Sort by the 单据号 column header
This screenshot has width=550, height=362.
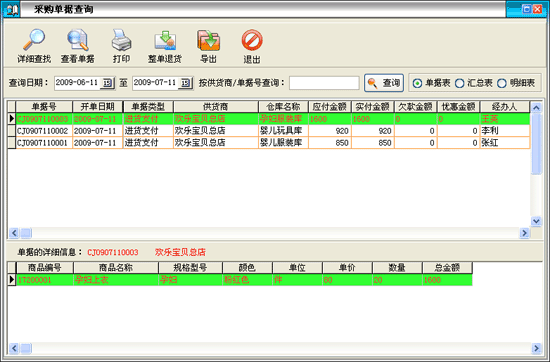44,106
